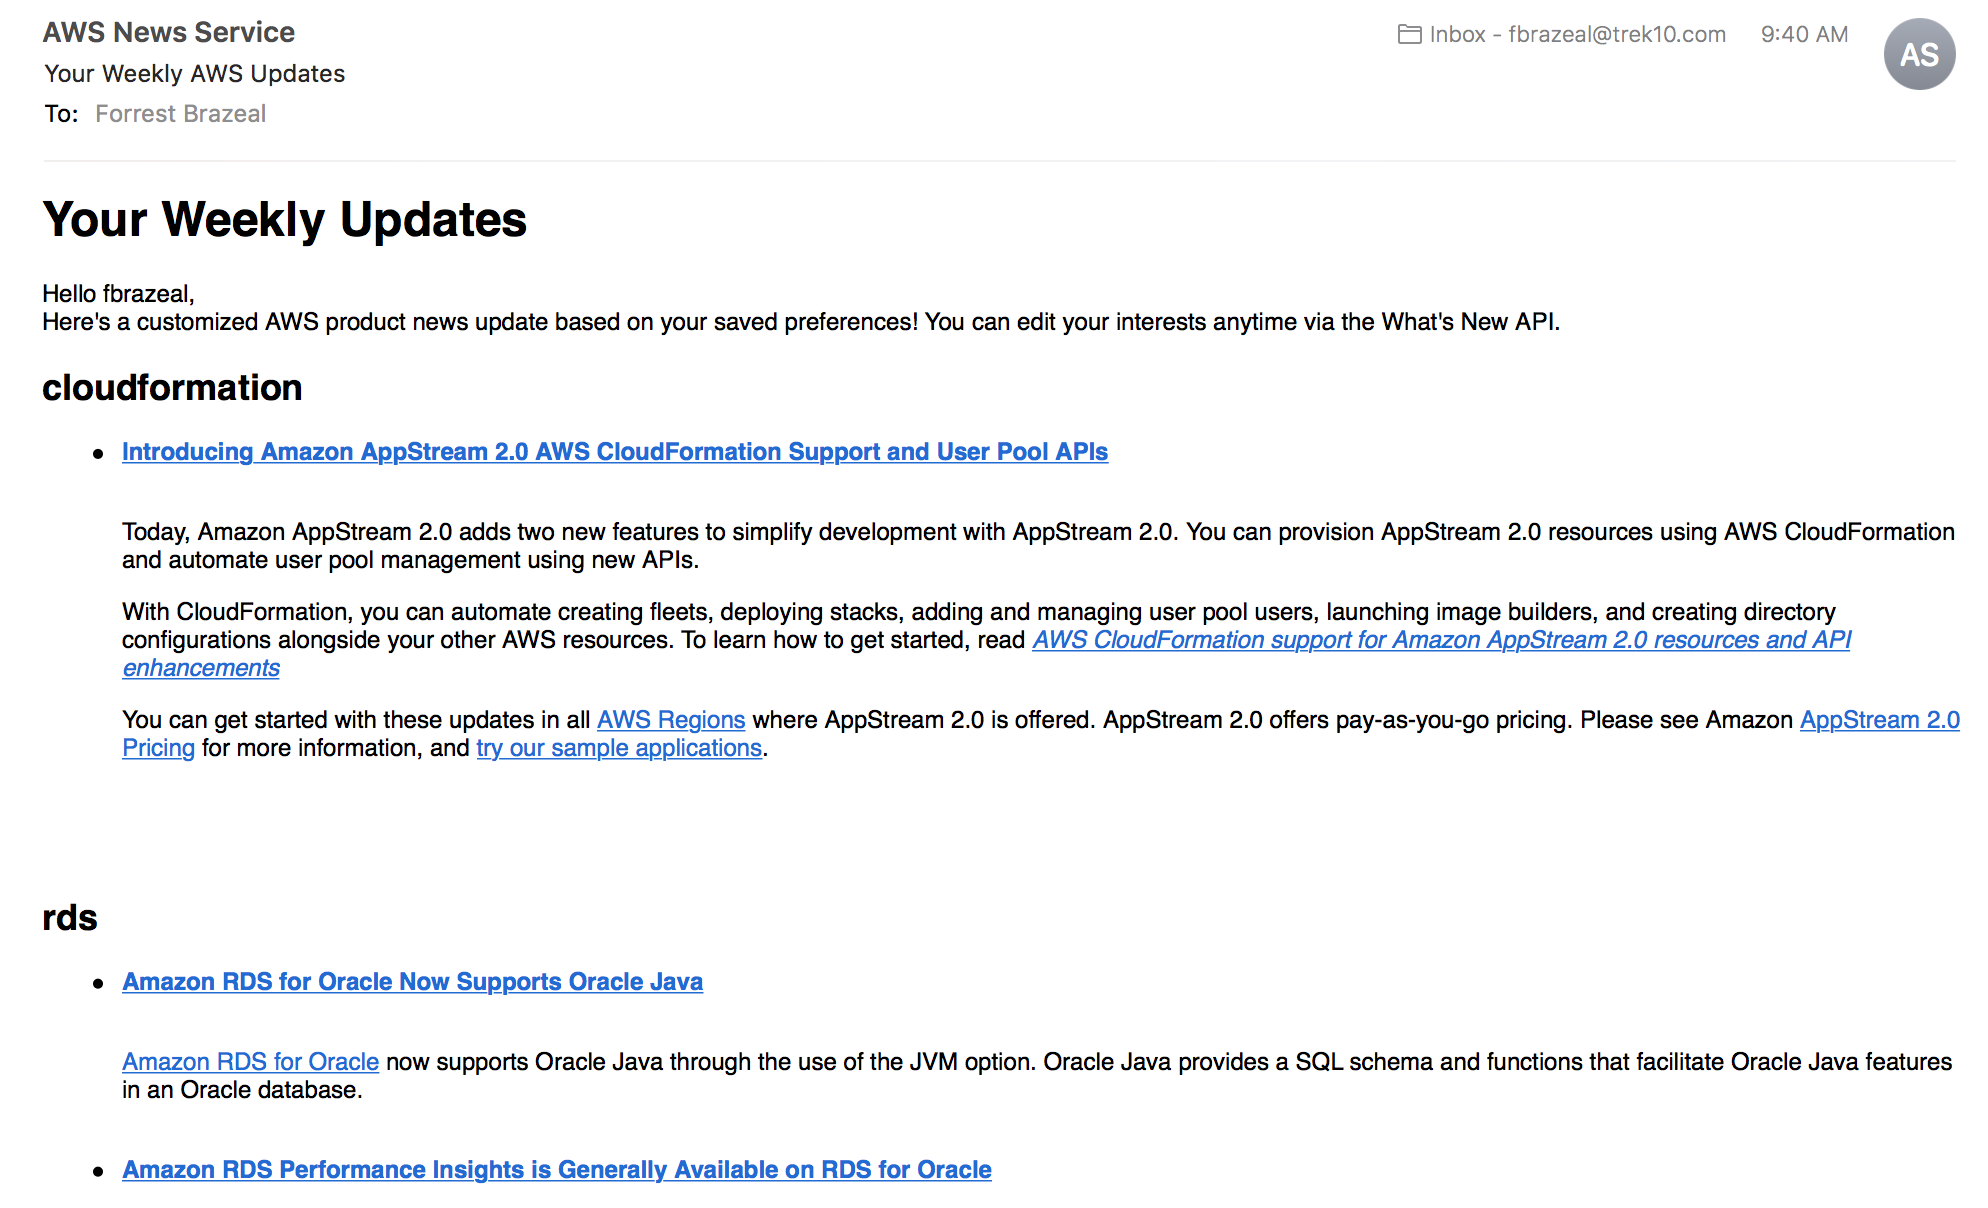Click the AS sender avatar circle
Screen dimensions: 1988x1208
(x=1918, y=55)
